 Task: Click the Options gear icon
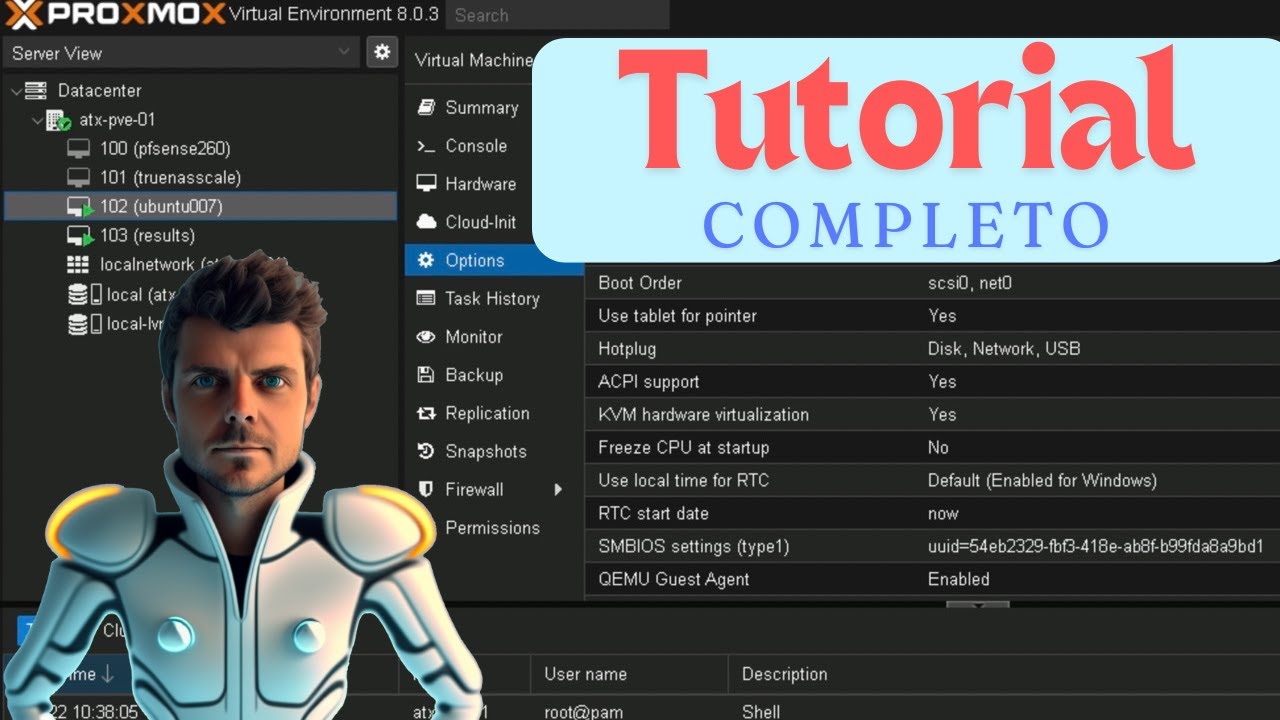coord(426,260)
